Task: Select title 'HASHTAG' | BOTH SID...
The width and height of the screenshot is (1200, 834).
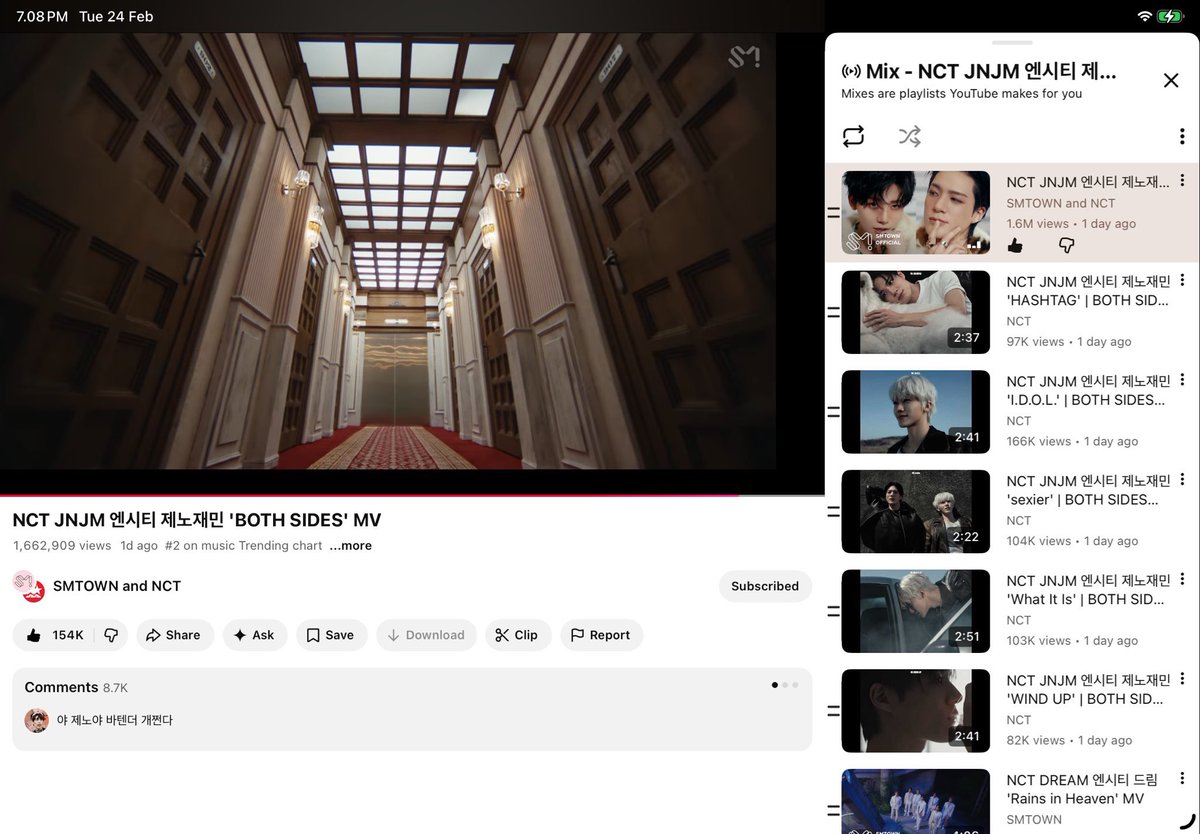Action: [1088, 291]
